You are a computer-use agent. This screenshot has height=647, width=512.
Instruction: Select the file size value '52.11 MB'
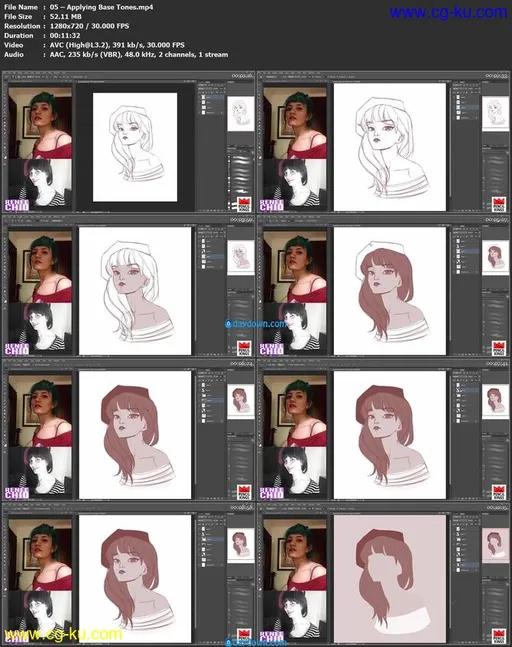(66, 17)
